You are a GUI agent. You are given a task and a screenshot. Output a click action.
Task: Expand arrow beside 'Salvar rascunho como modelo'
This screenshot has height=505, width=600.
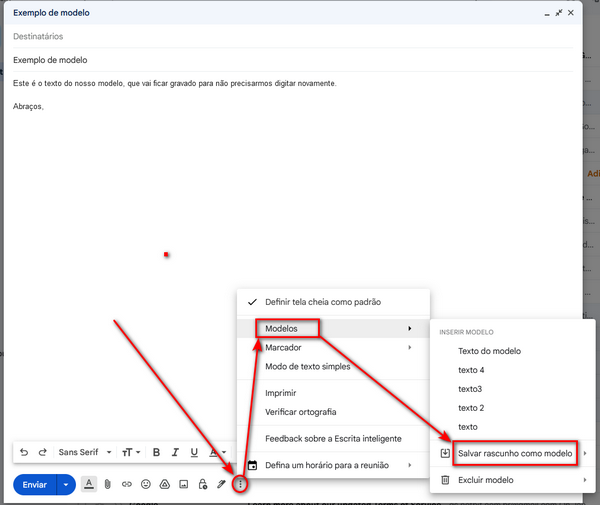(x=585, y=453)
